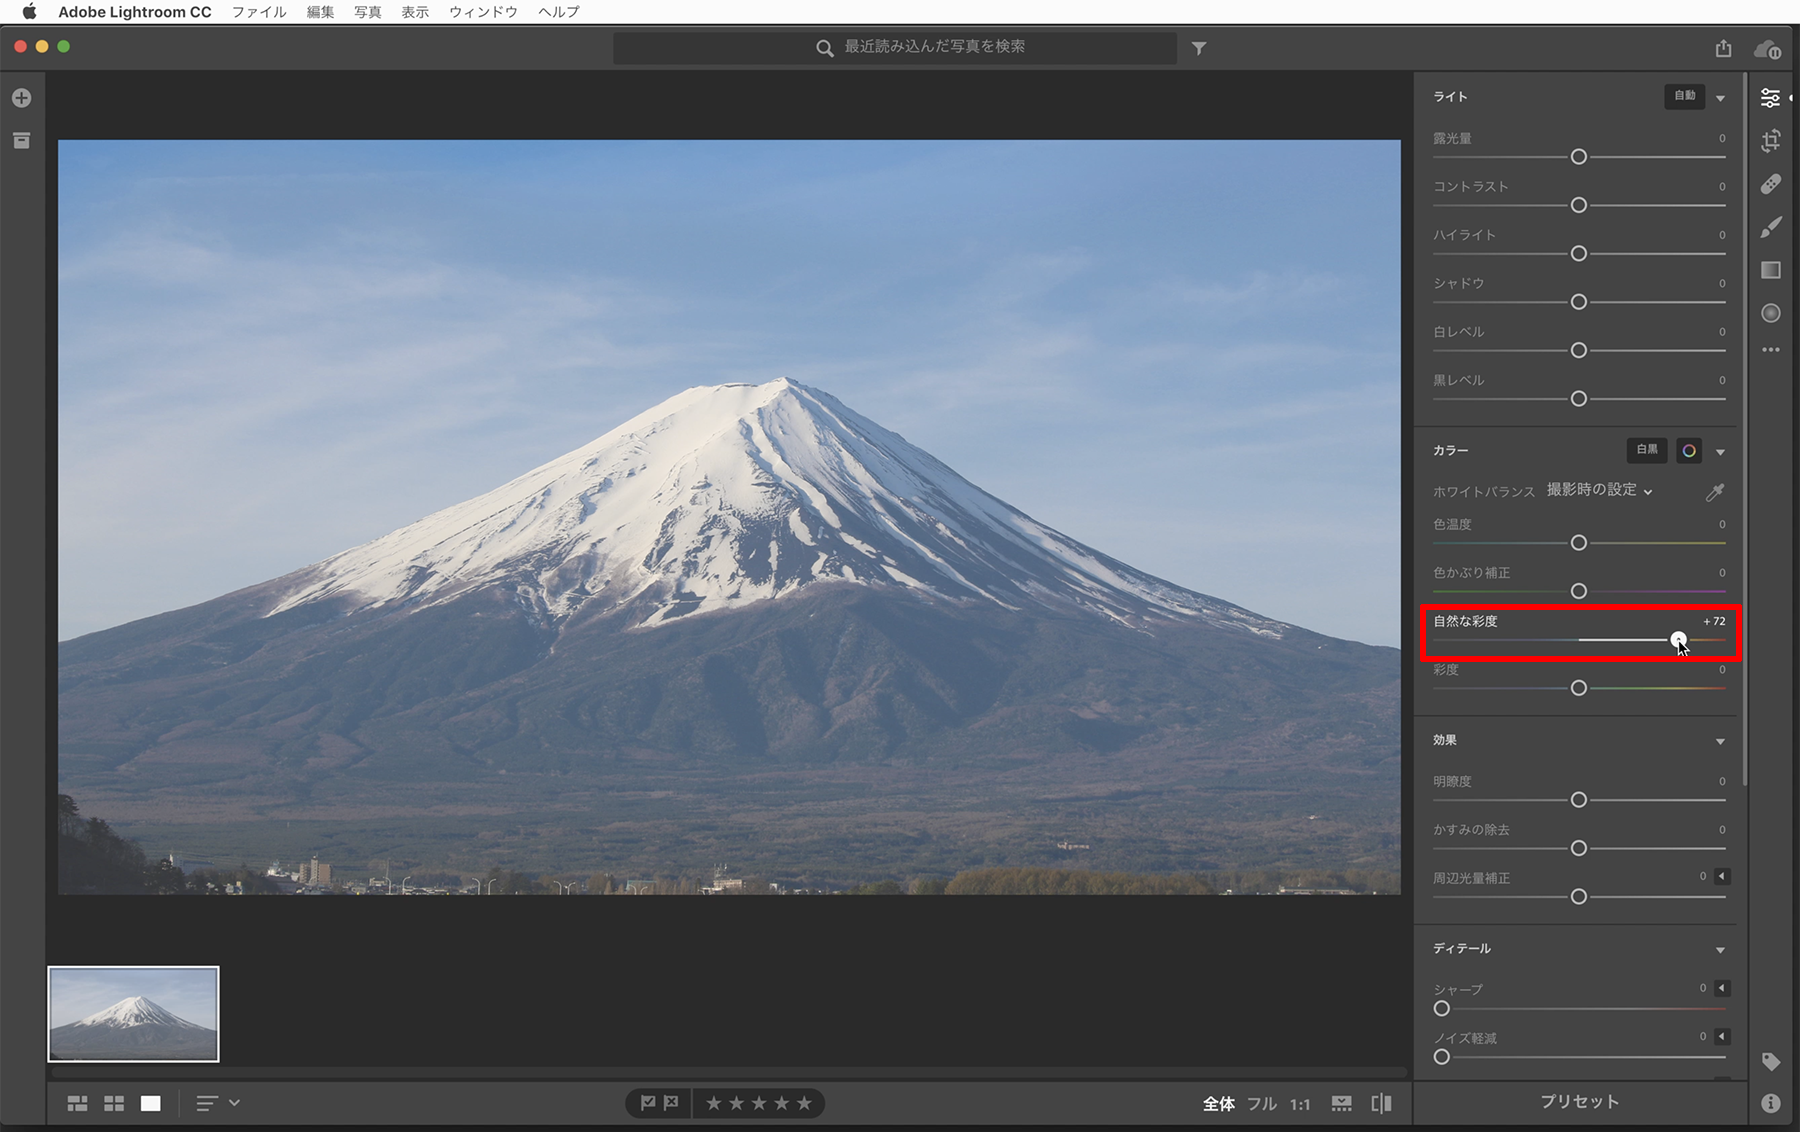Click the かすみの除去 slider handle
This screenshot has height=1132, width=1800.
click(1579, 848)
